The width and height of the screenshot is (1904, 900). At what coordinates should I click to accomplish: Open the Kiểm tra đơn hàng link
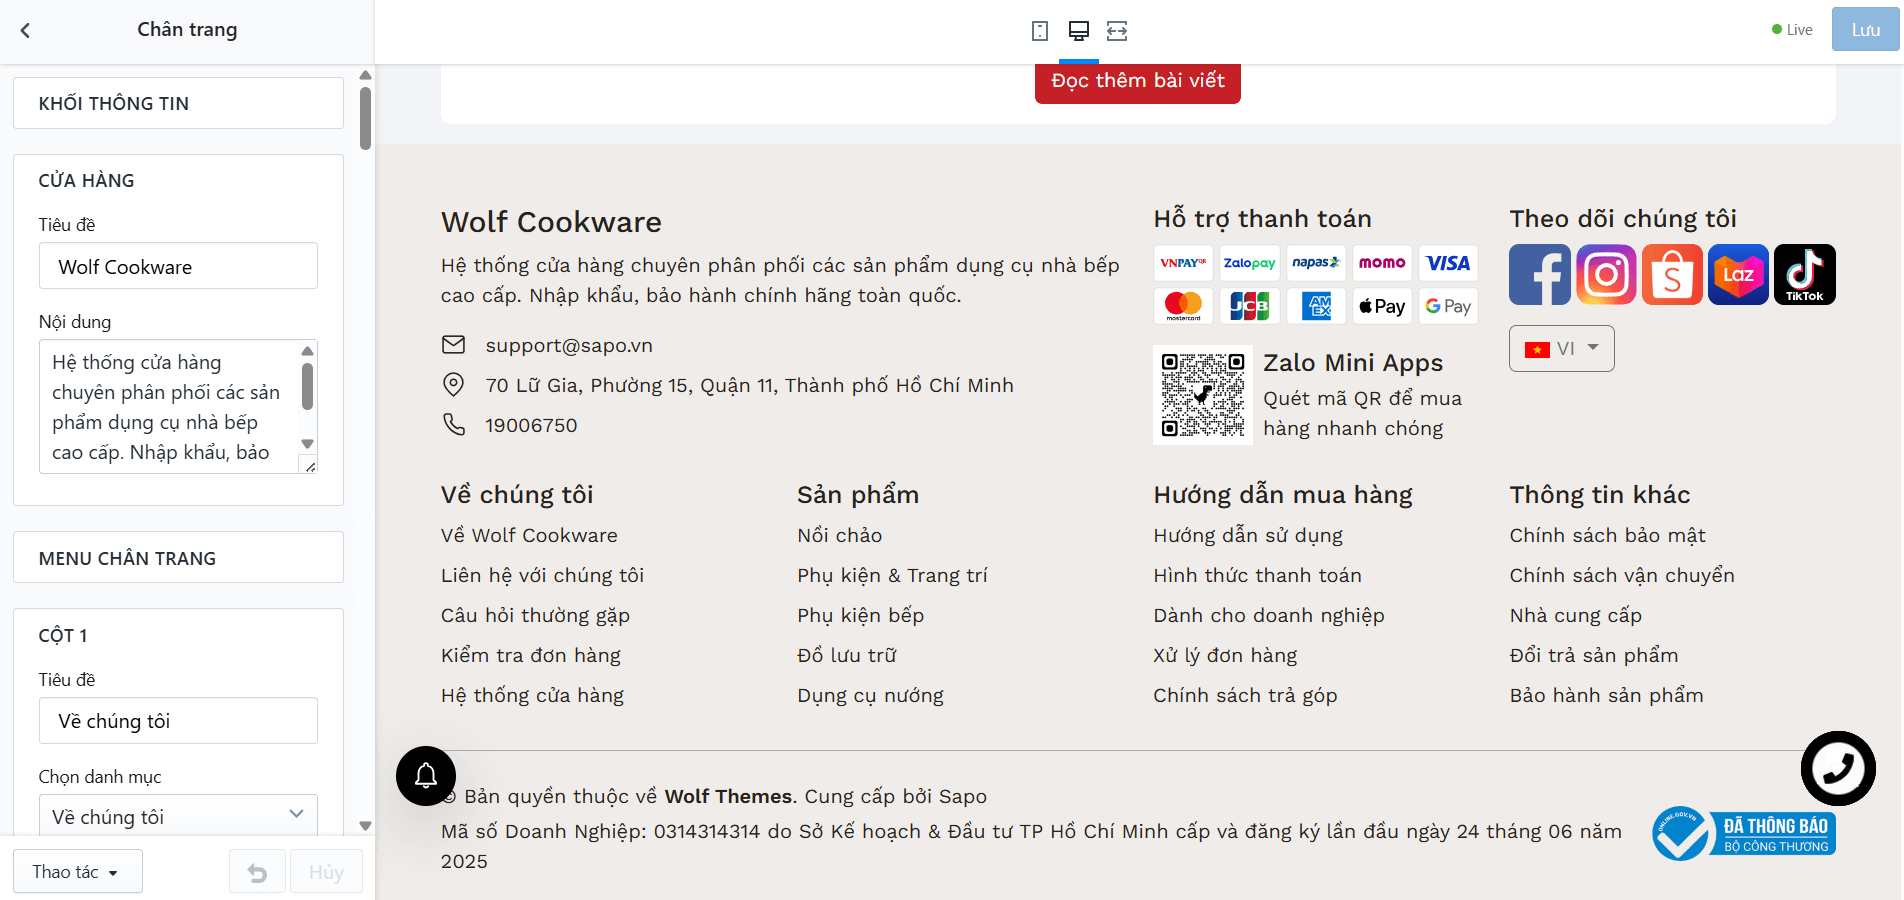coord(531,655)
